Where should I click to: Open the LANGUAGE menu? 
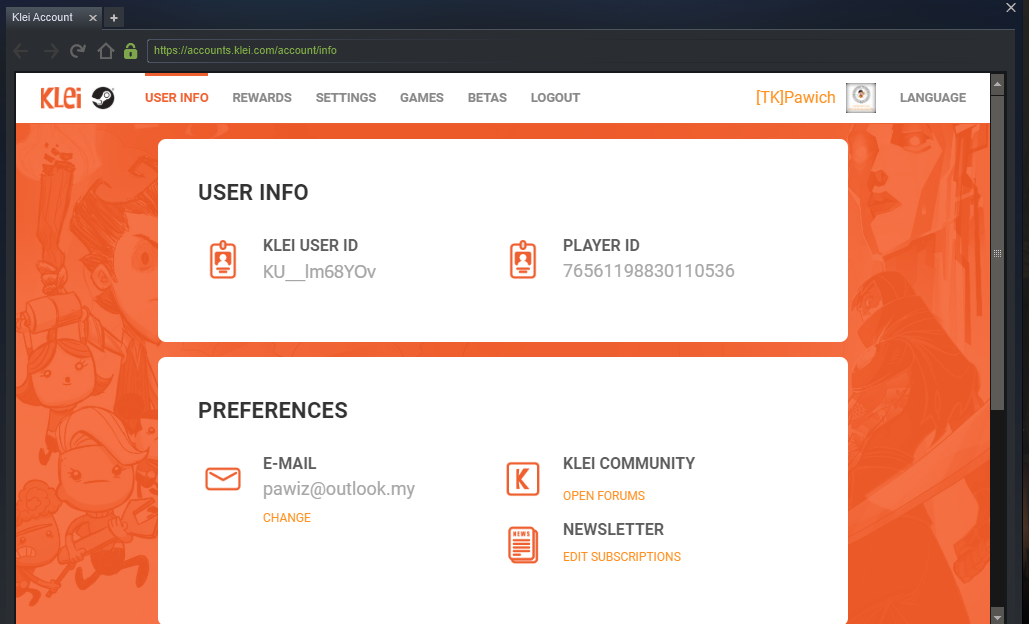coord(933,98)
